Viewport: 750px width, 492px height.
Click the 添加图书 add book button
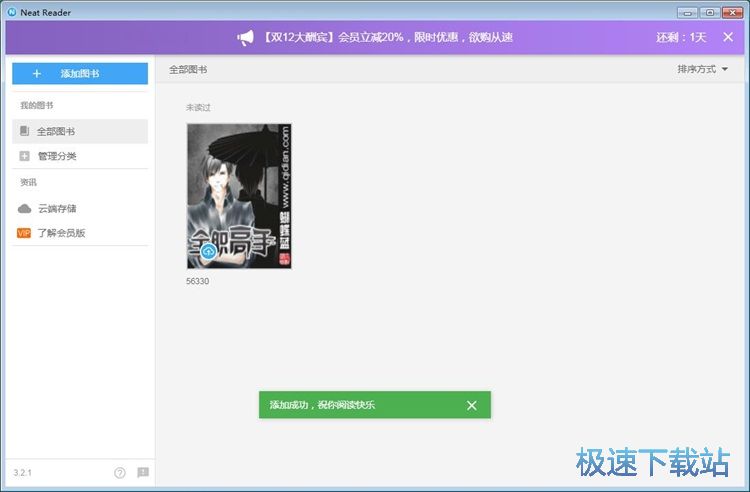click(80, 74)
